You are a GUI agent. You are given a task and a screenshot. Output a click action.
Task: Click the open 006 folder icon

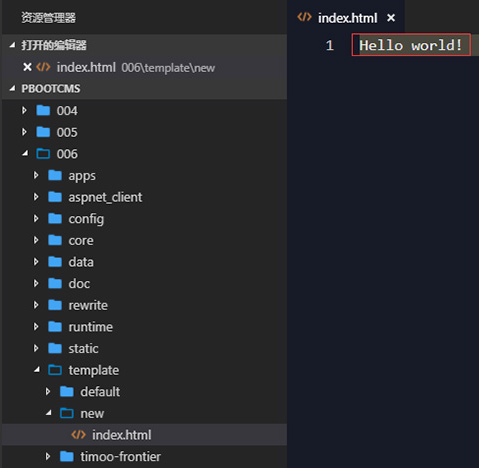tap(43, 154)
